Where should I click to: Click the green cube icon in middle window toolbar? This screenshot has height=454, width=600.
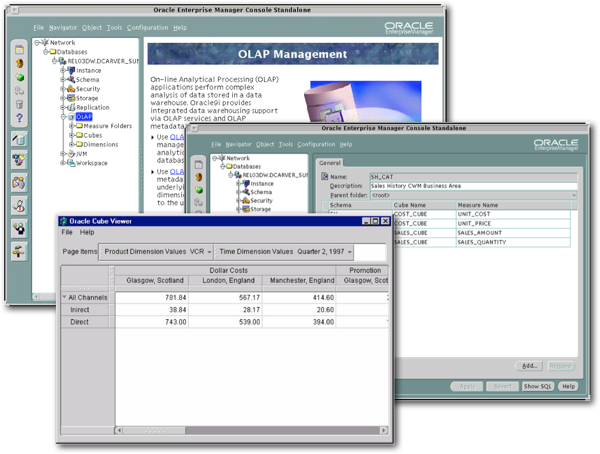click(199, 190)
